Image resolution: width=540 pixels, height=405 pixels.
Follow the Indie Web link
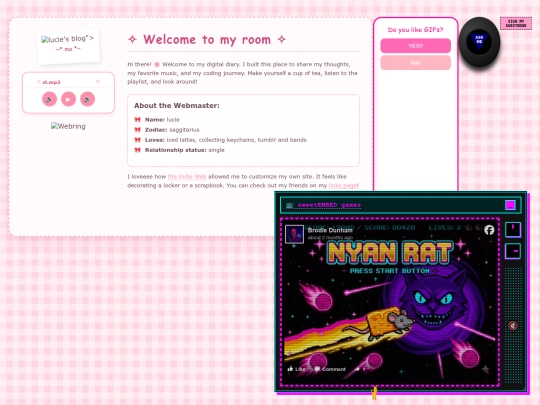click(x=187, y=177)
